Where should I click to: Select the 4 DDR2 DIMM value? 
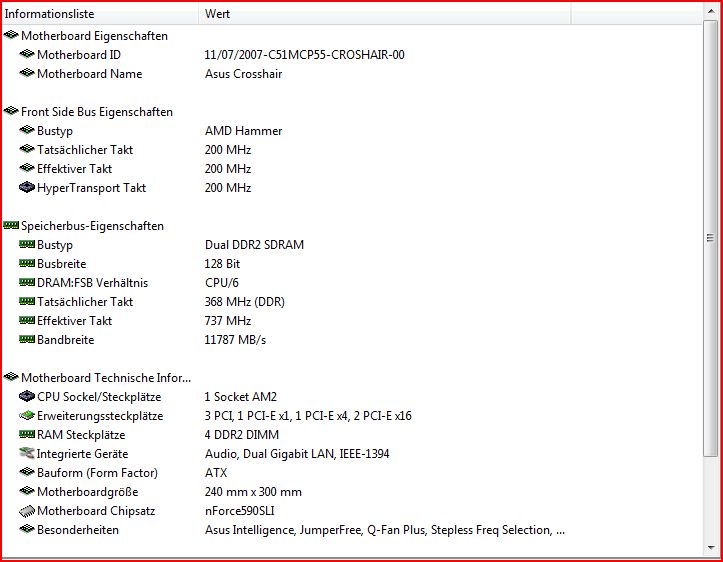point(242,435)
